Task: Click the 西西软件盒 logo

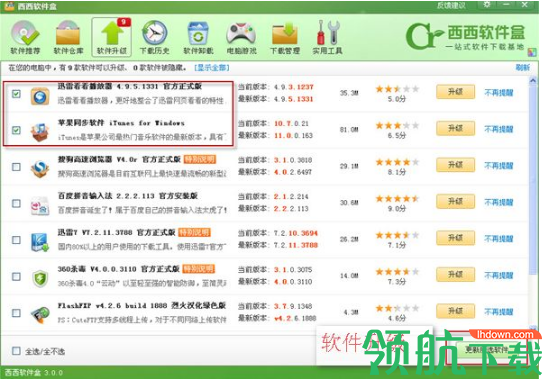Action: pos(466,36)
